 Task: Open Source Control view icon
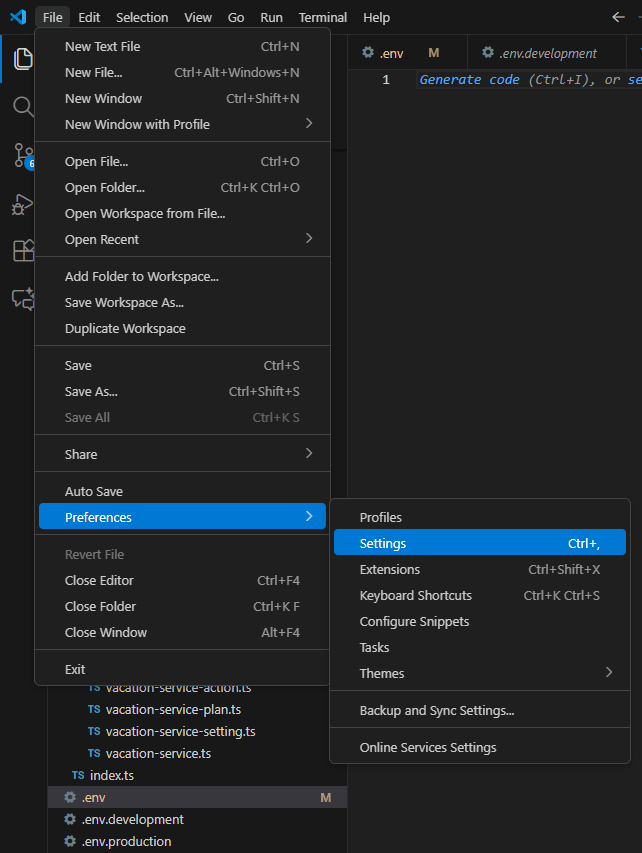[x=22, y=155]
